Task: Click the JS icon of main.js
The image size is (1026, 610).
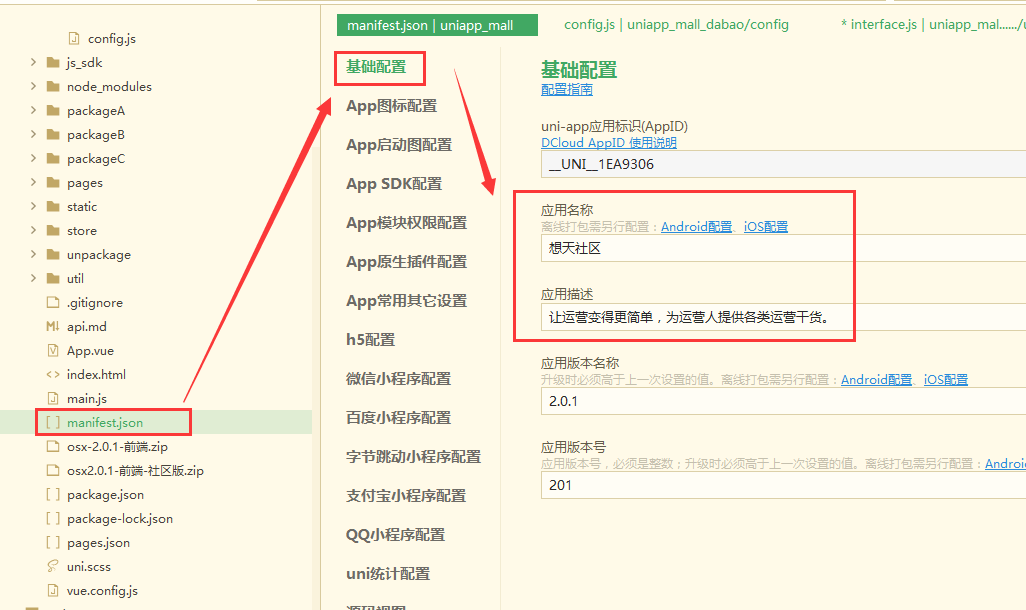Action: [53, 398]
